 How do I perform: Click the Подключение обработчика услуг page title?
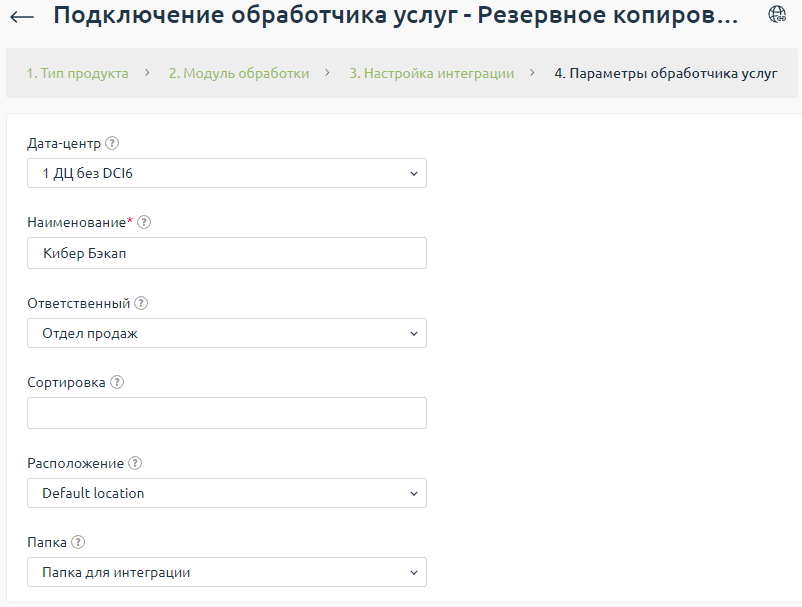click(395, 16)
